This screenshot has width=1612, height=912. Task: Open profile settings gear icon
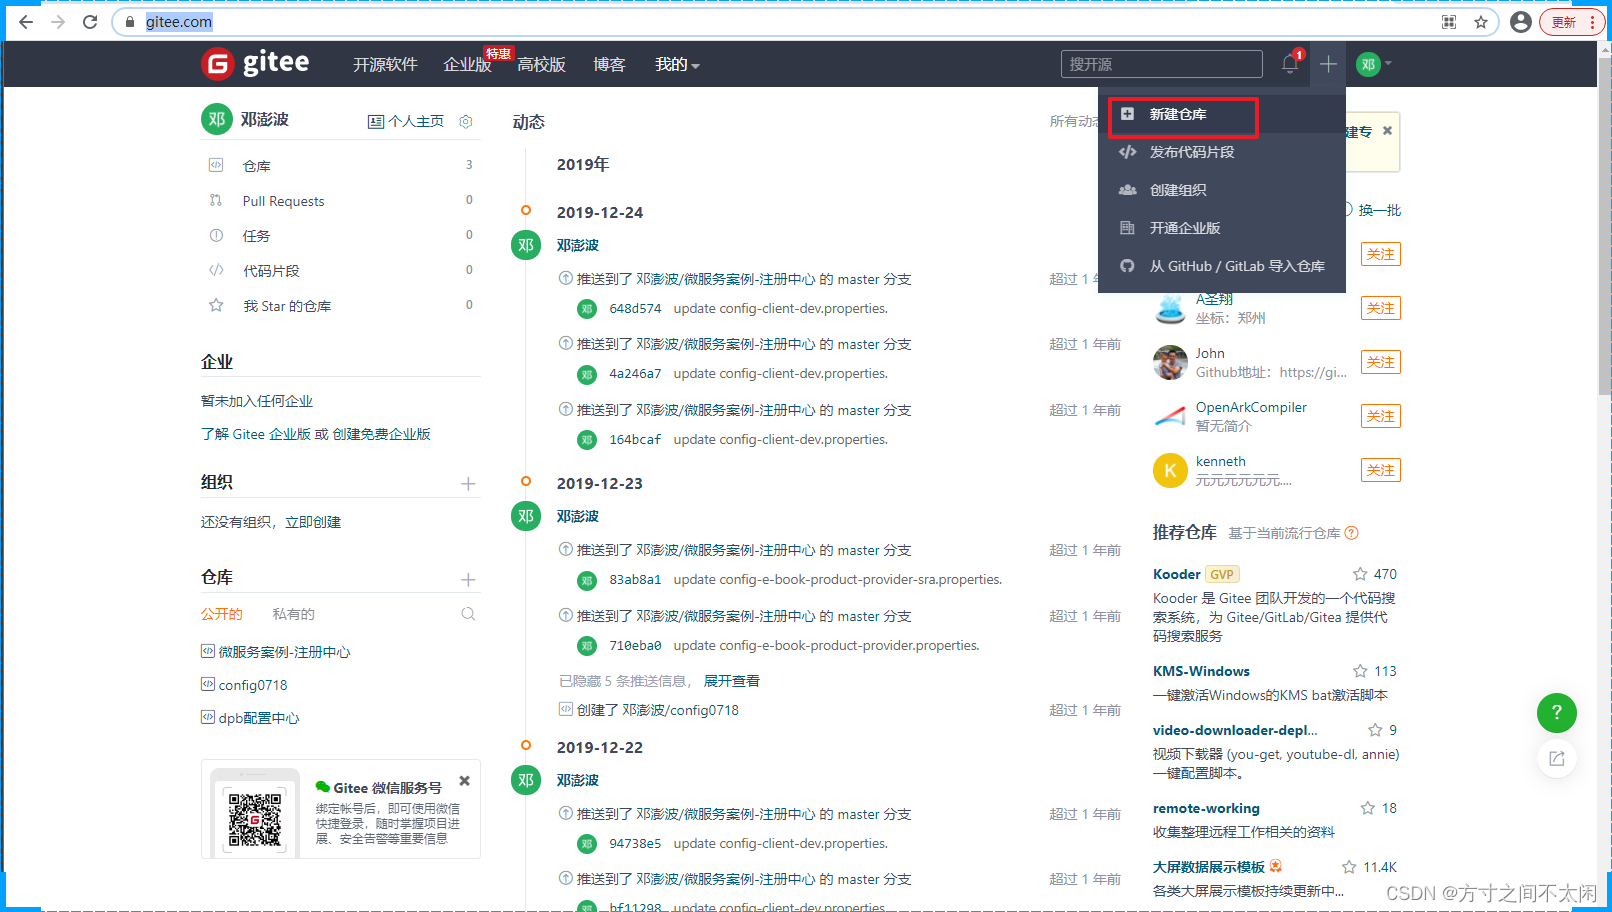tap(465, 121)
